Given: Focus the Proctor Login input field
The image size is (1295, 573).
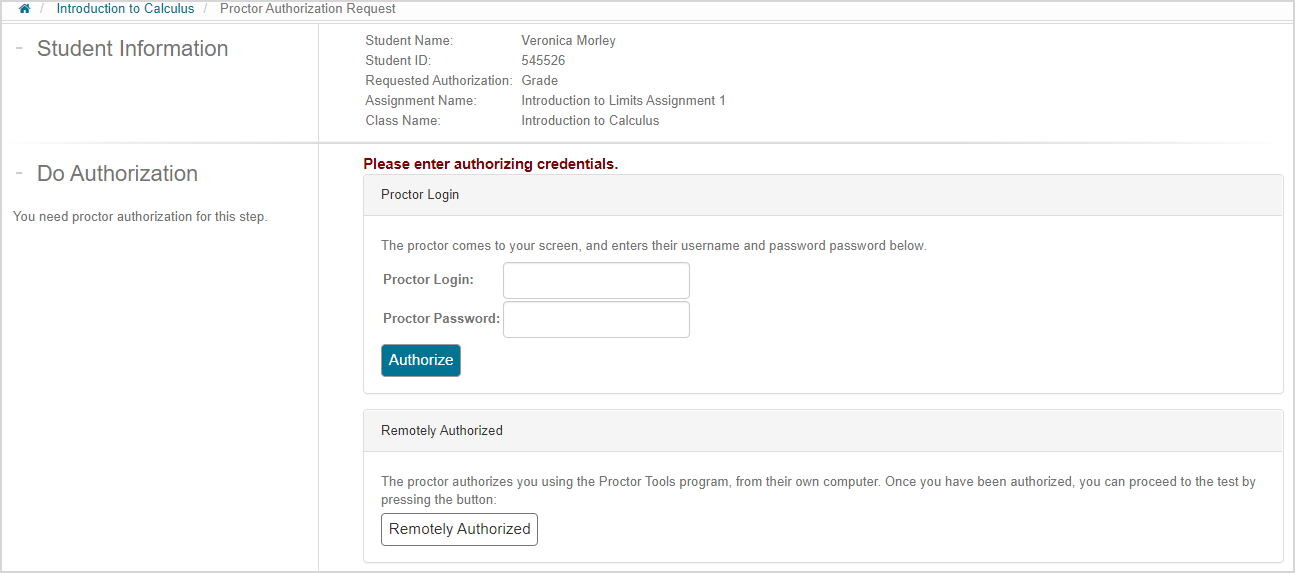Looking at the screenshot, I should [596, 280].
